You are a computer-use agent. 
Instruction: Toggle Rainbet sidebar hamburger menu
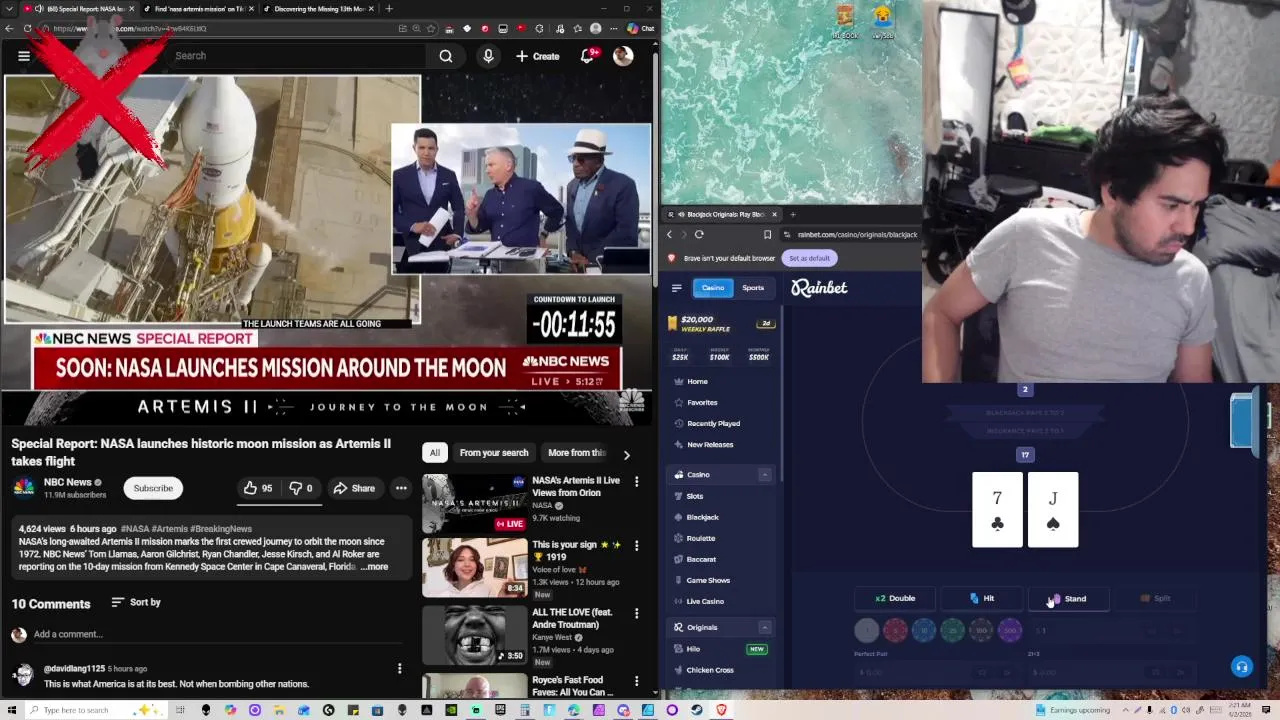676,288
